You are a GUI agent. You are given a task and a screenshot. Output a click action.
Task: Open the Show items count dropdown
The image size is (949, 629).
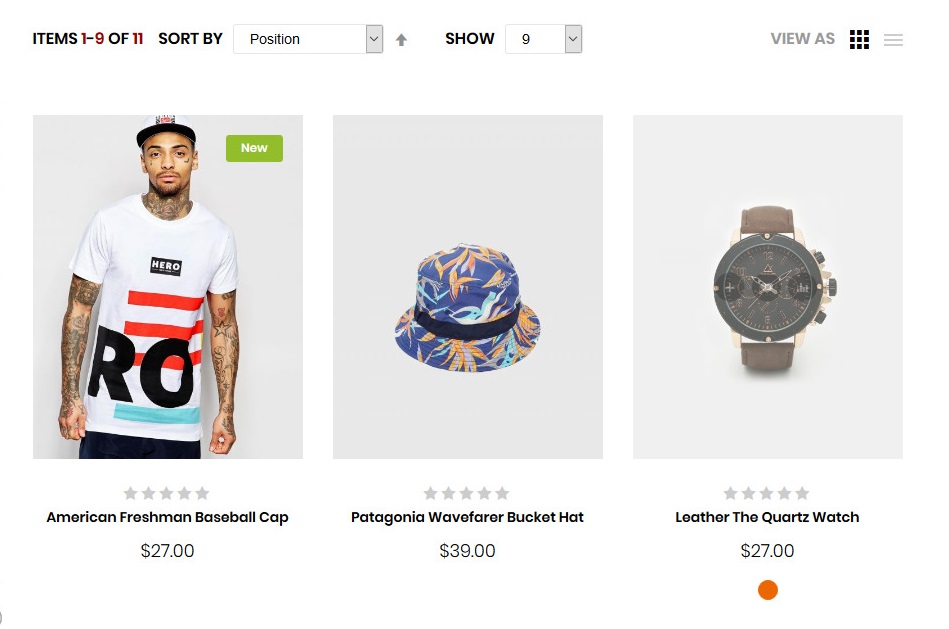(543, 39)
